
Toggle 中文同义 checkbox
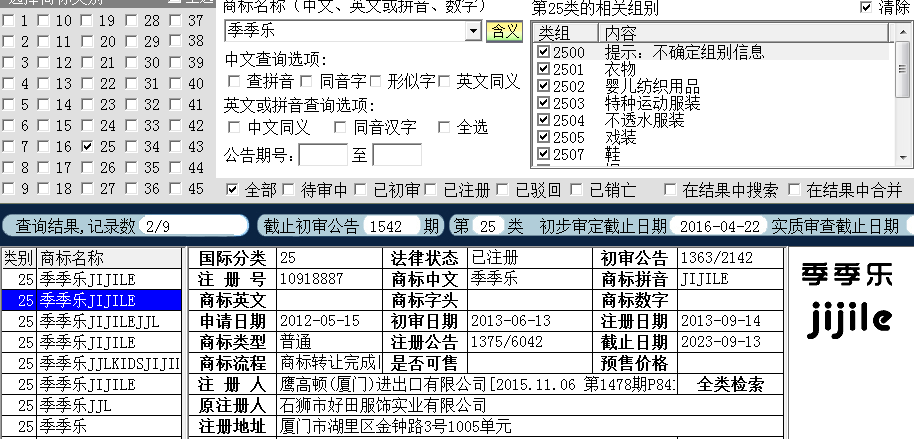pyautogui.click(x=234, y=127)
